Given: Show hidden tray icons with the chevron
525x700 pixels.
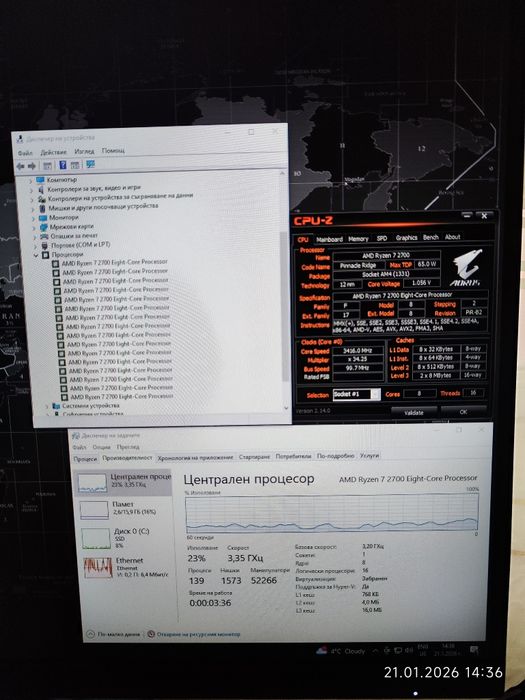Looking at the screenshot, I should 375,651.
